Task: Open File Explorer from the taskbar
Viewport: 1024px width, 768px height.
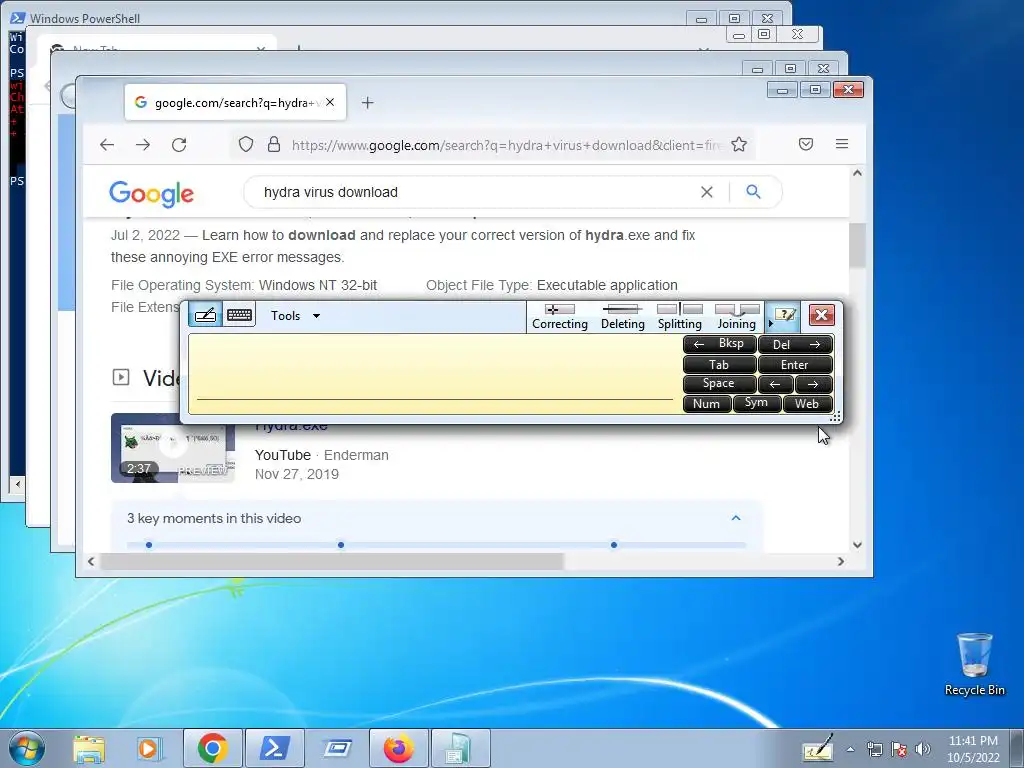Action: point(89,748)
